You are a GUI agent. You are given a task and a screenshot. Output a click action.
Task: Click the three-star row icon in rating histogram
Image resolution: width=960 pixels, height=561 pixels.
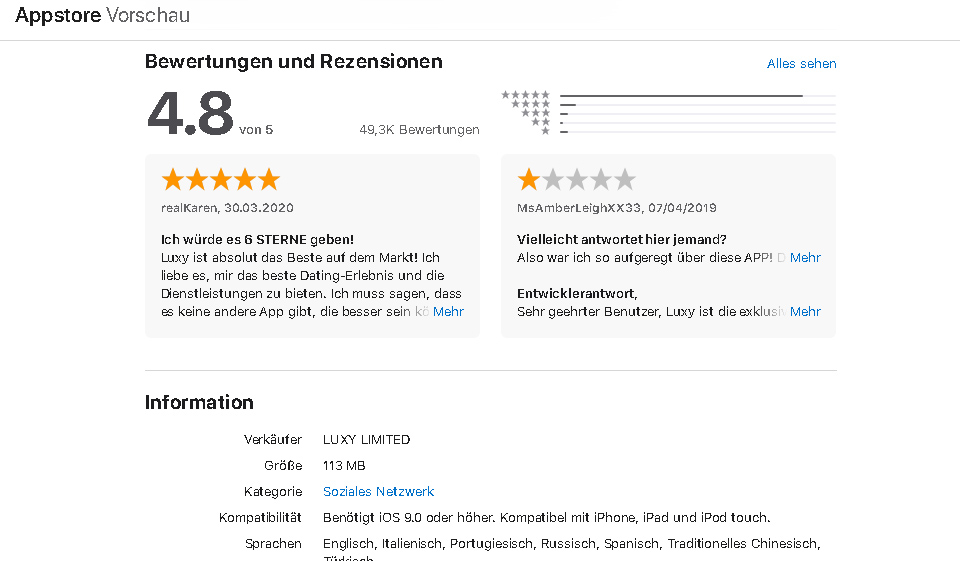click(x=535, y=113)
